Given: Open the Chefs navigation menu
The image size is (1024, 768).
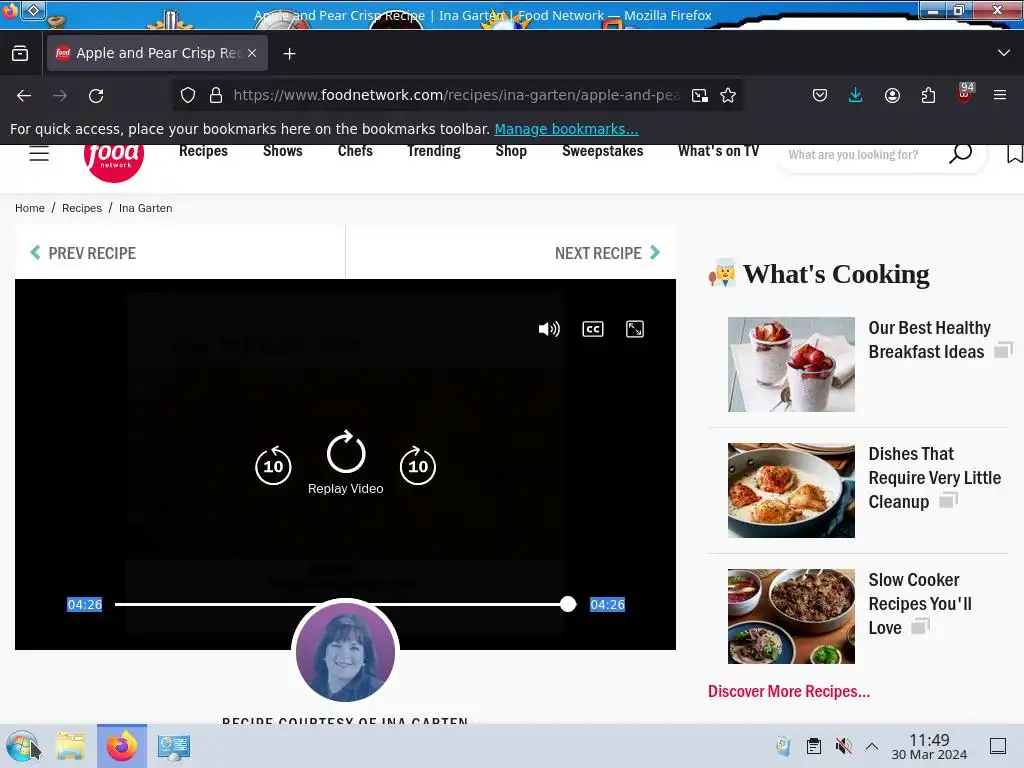Looking at the screenshot, I should coord(355,151).
